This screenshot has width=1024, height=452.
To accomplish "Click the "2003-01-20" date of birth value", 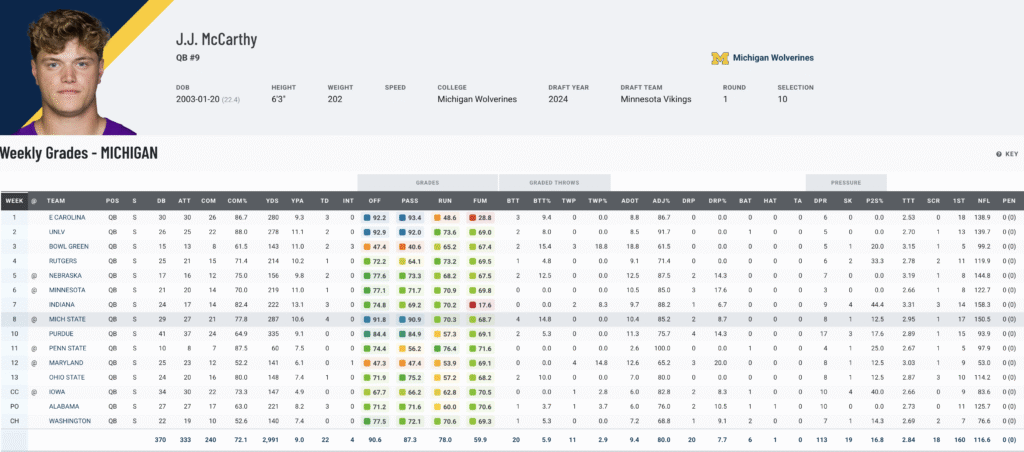I will click(197, 99).
